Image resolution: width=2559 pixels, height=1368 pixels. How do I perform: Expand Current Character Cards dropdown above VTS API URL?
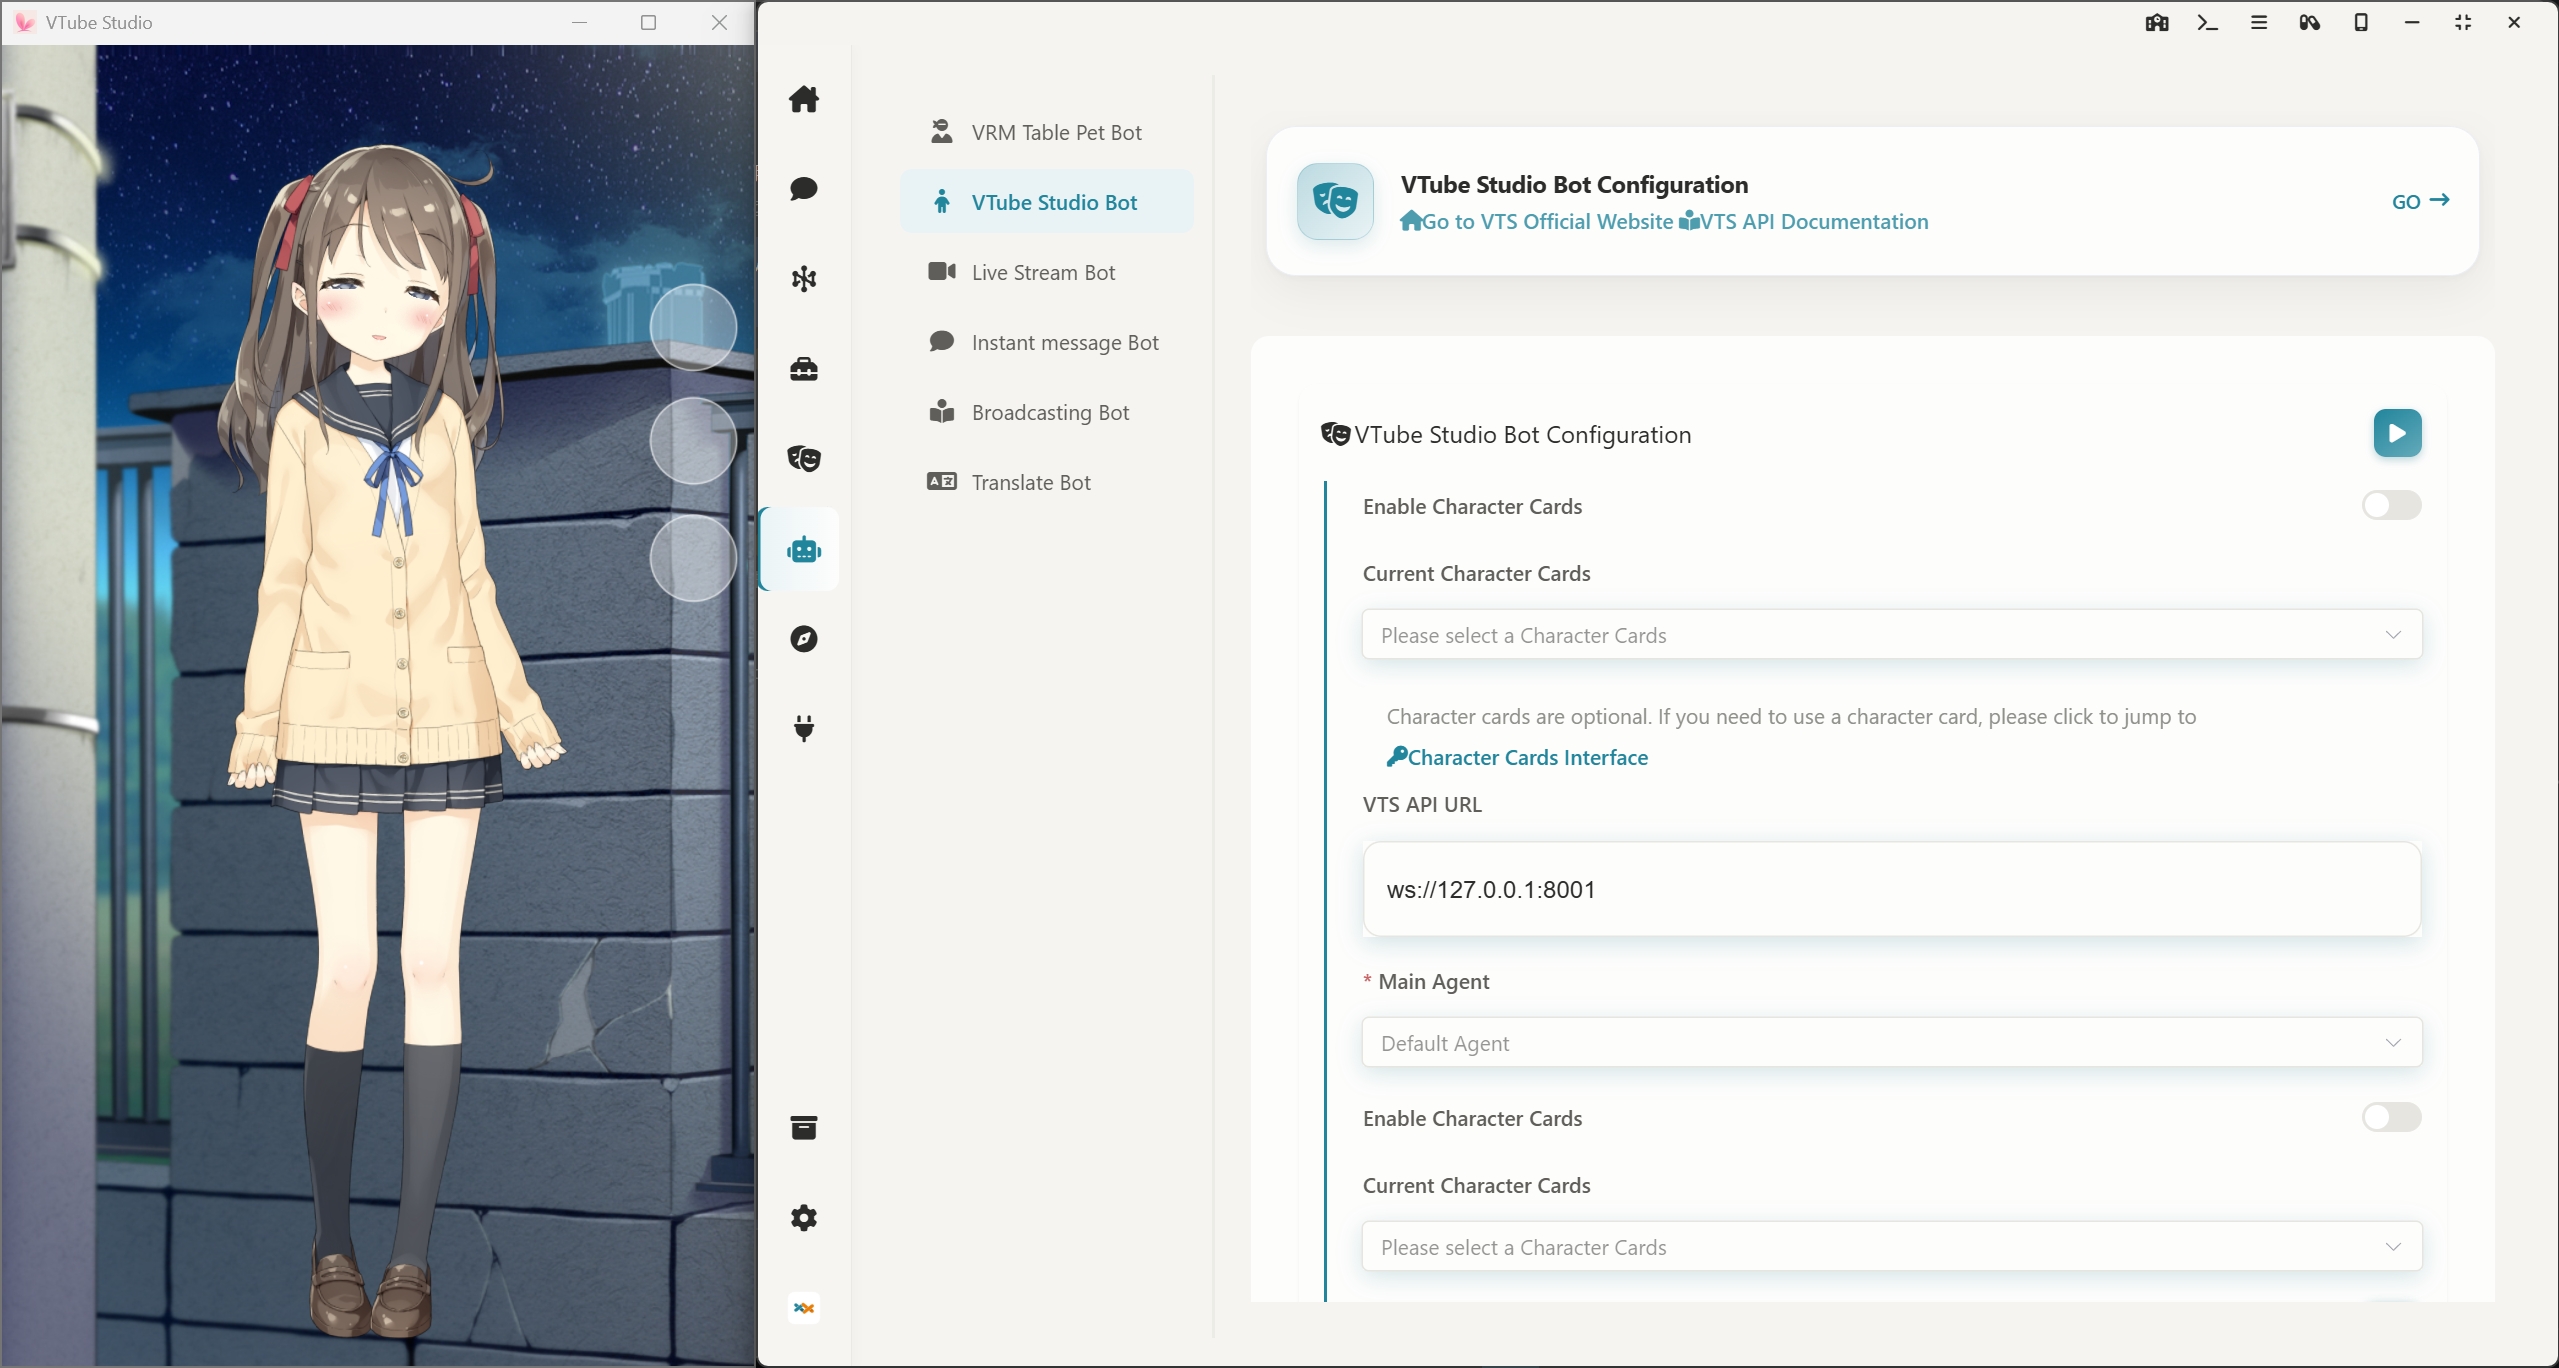point(1892,635)
